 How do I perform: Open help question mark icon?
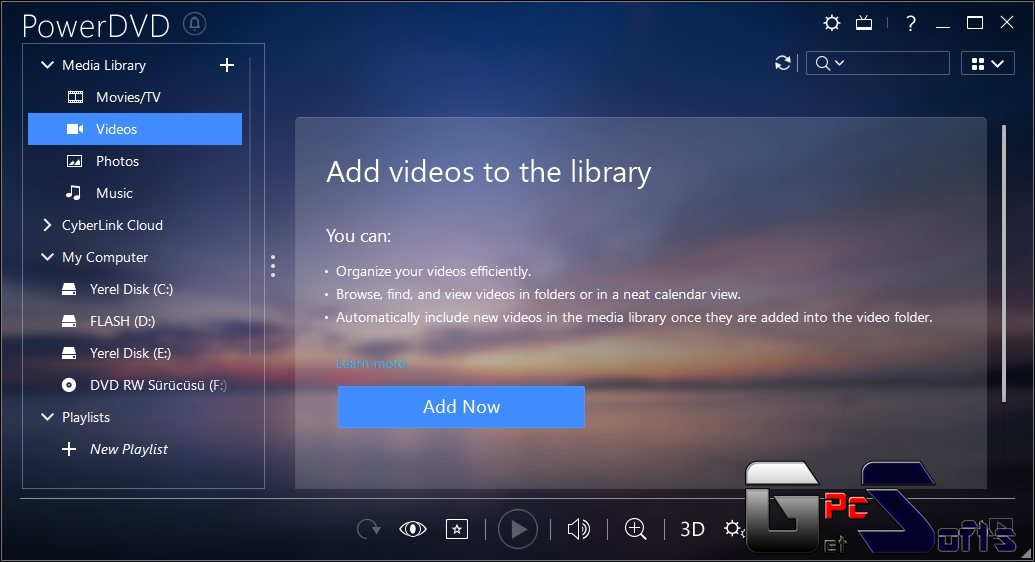pyautogui.click(x=911, y=24)
